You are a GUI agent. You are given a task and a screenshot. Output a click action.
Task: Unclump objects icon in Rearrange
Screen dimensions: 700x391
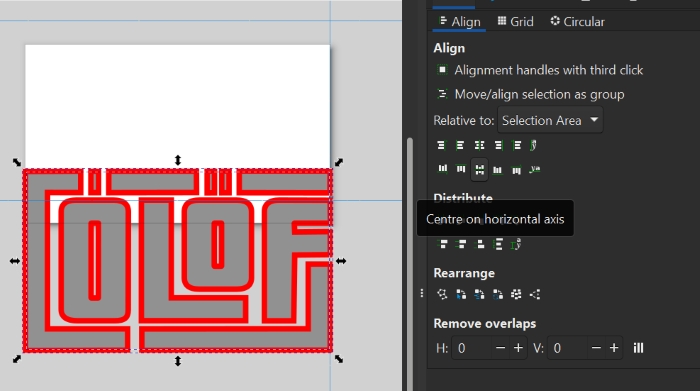point(535,294)
